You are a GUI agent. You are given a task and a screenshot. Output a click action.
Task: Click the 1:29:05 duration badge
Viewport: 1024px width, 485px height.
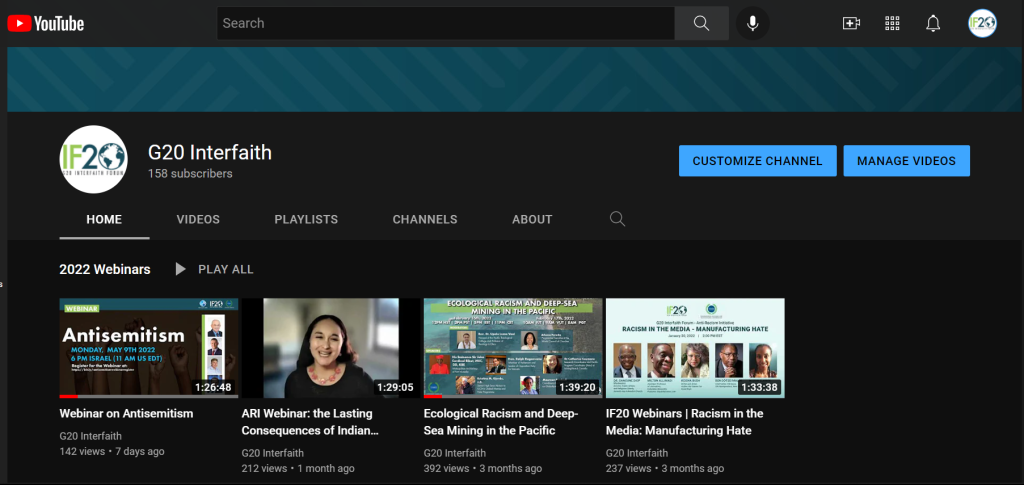pyautogui.click(x=395, y=387)
